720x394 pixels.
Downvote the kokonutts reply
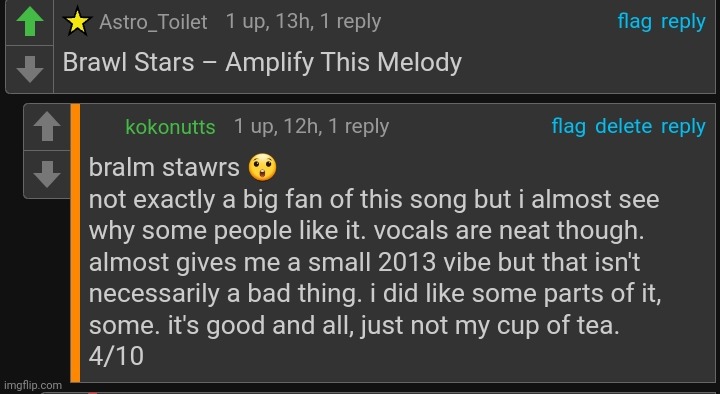coord(47,174)
